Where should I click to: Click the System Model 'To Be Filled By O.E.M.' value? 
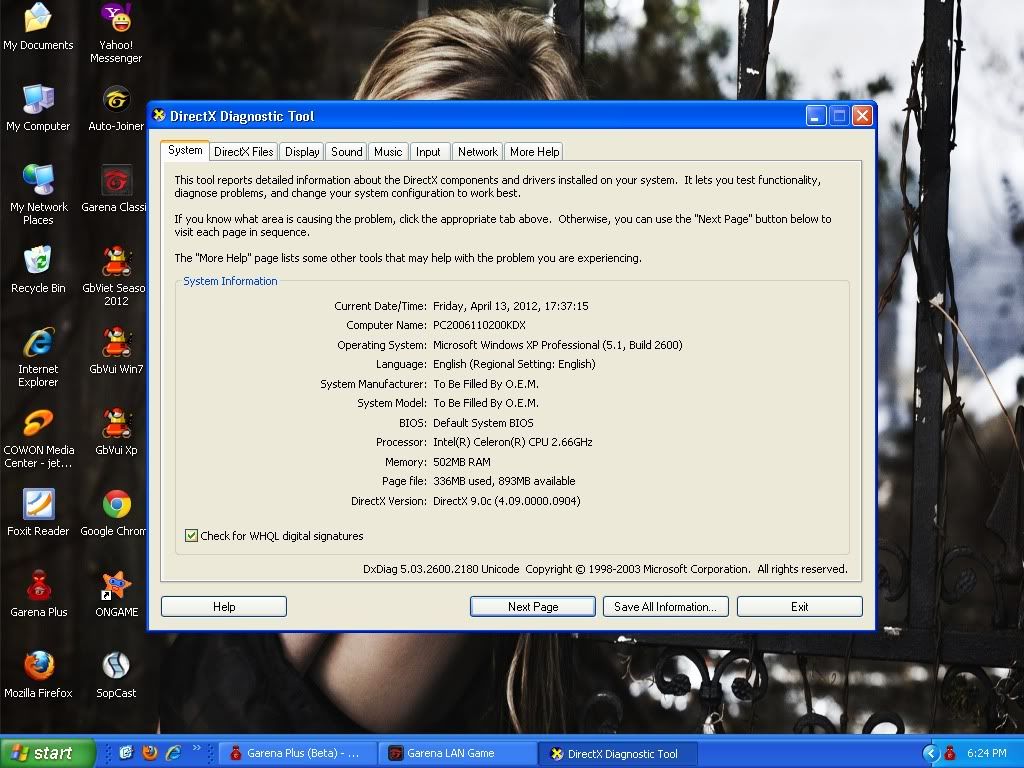(486, 403)
